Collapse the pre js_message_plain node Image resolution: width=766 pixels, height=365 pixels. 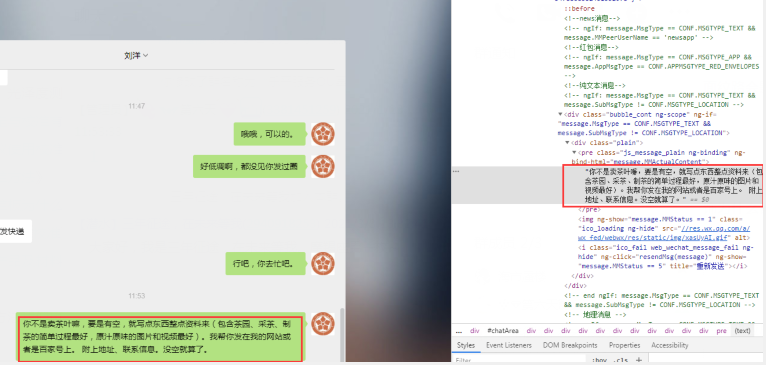tap(574, 152)
